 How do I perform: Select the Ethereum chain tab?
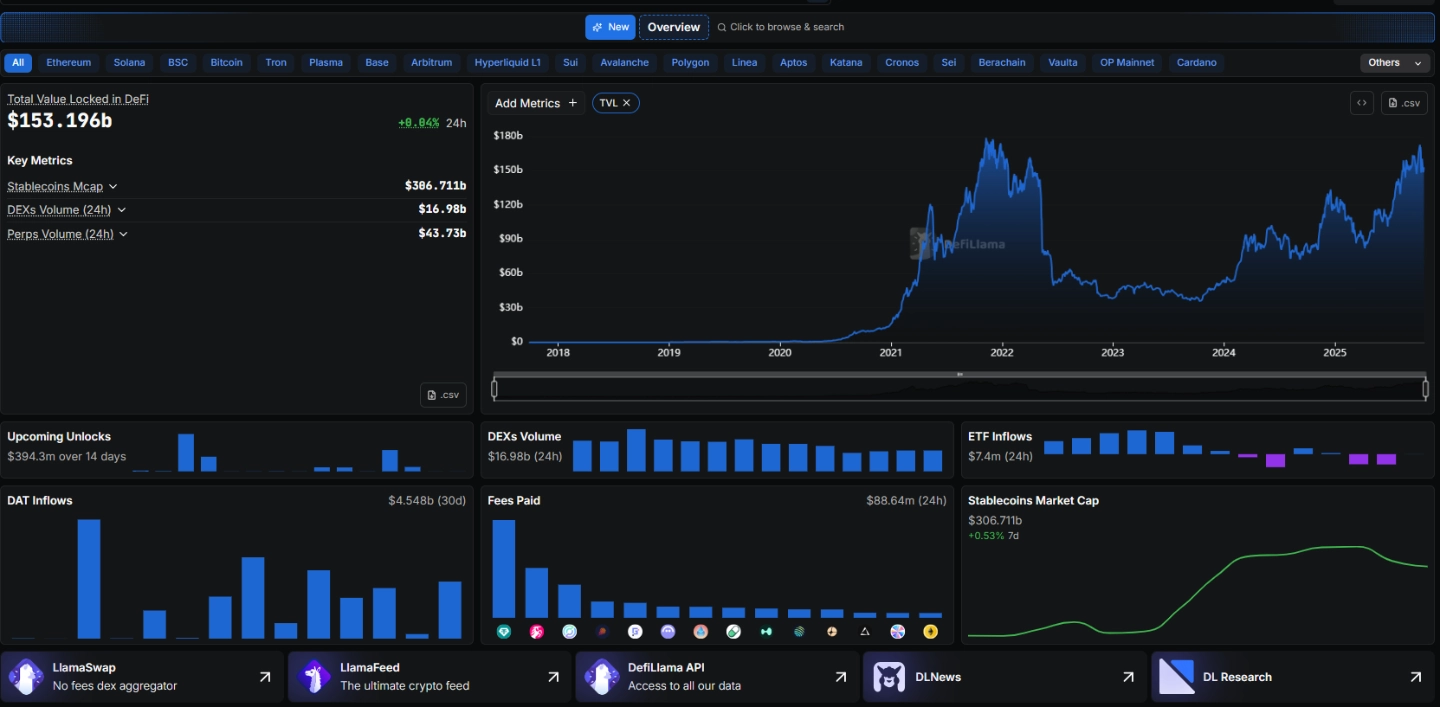[69, 62]
